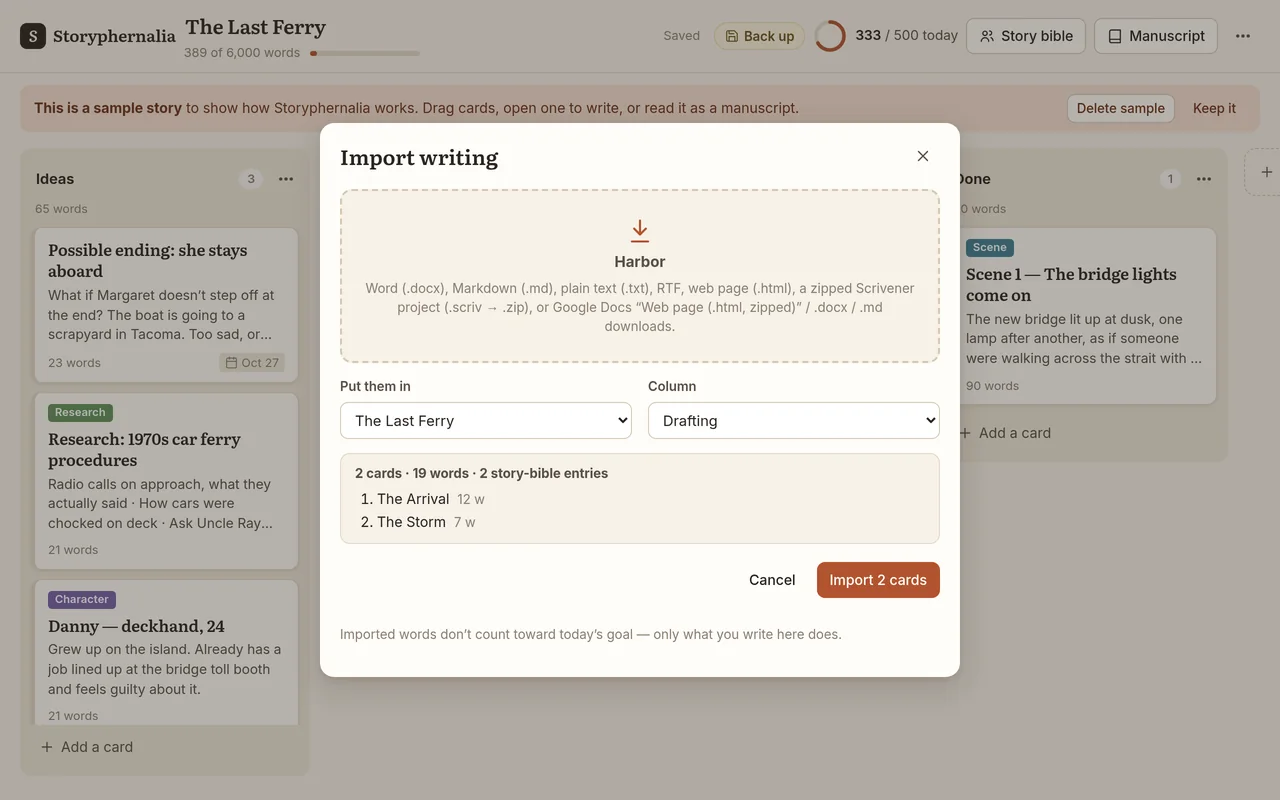Close the Import writing dialog
The image size is (1280, 800).
[923, 156]
